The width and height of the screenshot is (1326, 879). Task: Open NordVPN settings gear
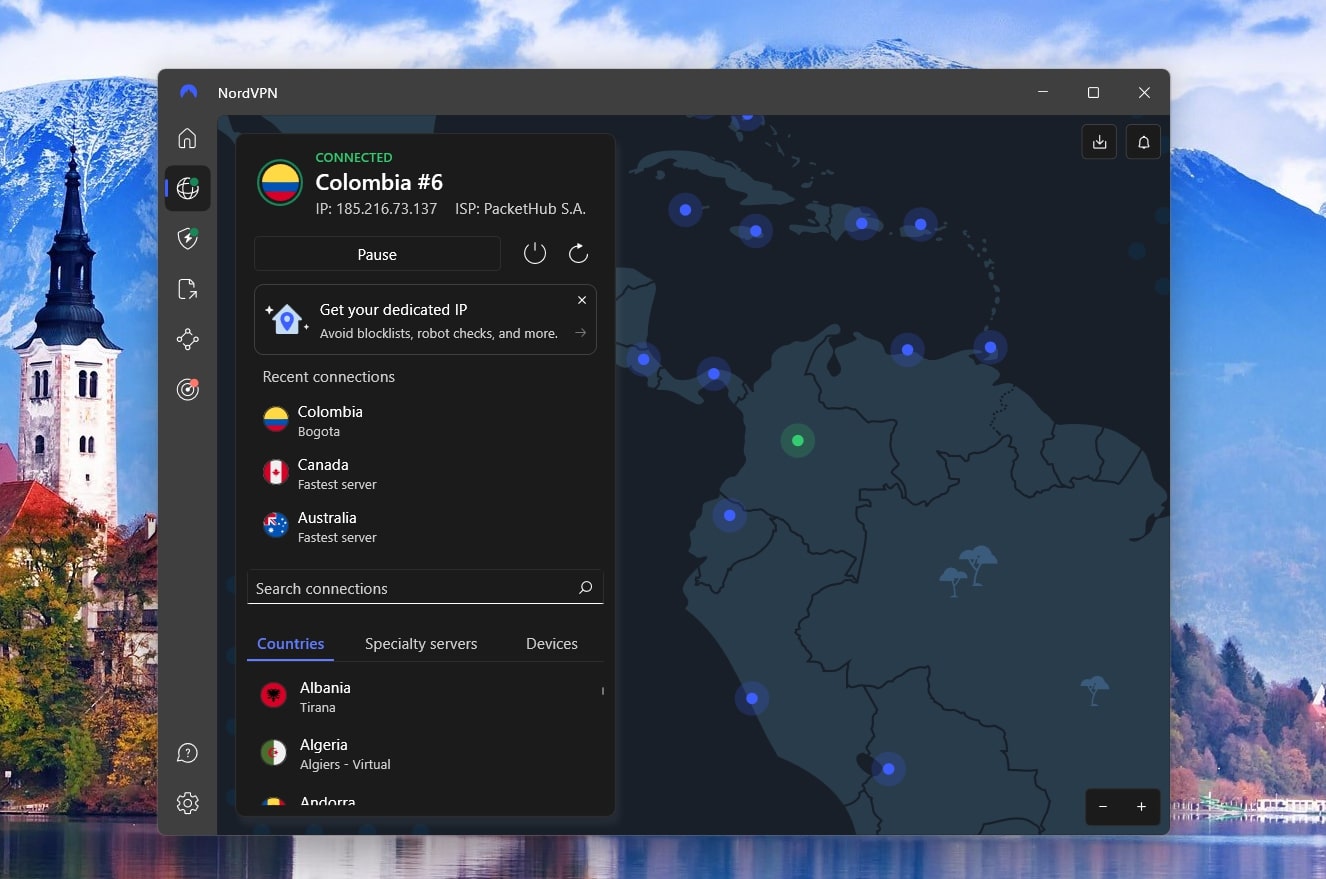tap(188, 803)
